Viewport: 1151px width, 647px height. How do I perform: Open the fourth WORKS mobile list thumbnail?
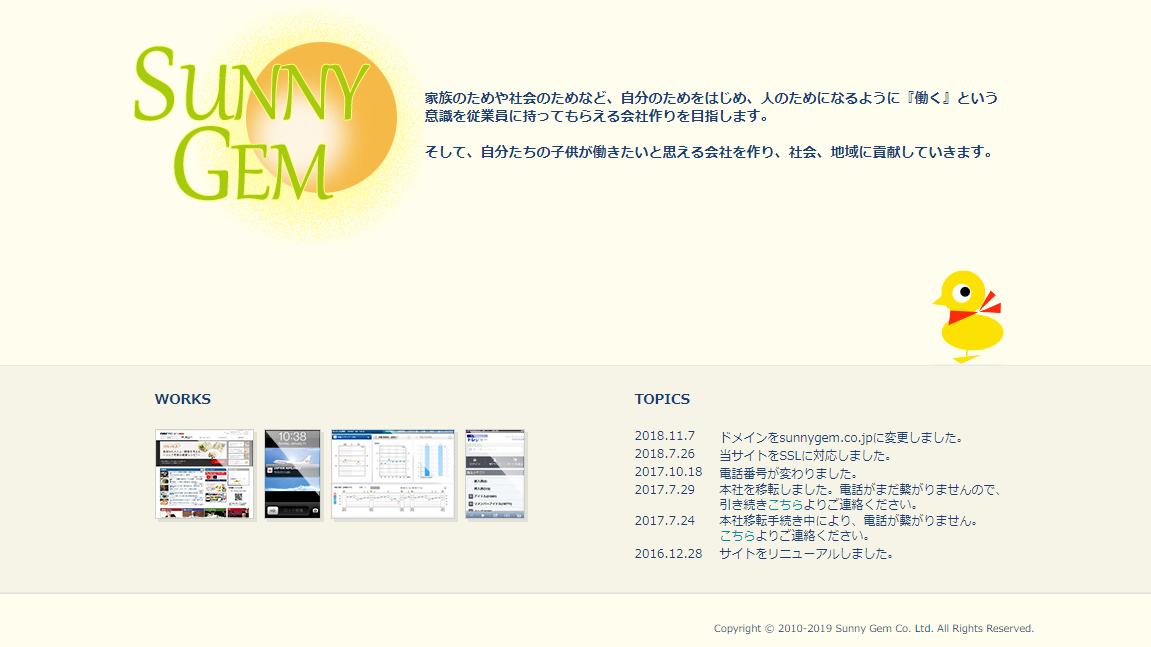coord(495,474)
